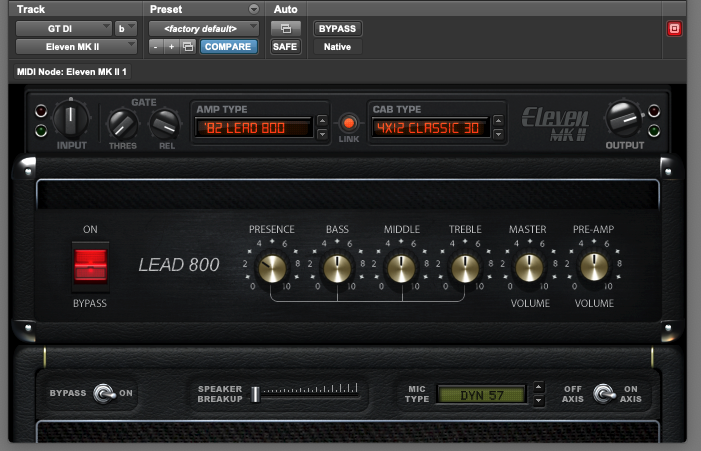Image resolution: width=701 pixels, height=451 pixels.
Task: Click the Pre-Amp Volume knob
Action: click(594, 268)
